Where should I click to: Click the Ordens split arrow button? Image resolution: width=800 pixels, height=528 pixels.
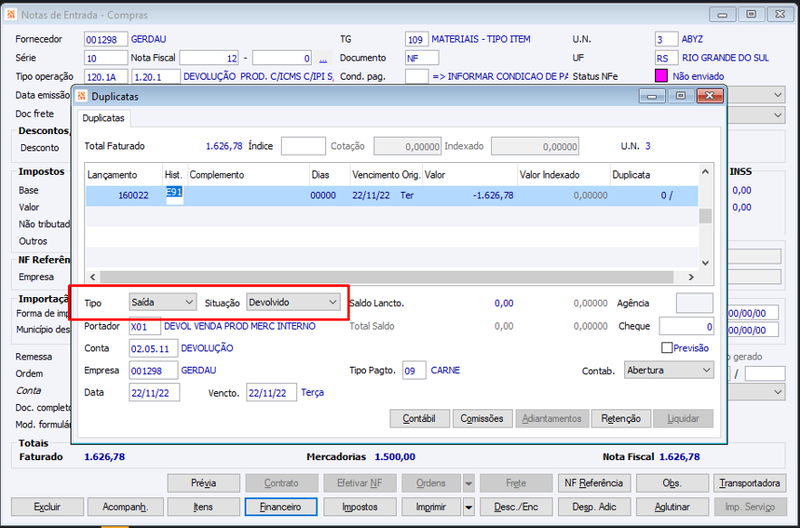[468, 483]
